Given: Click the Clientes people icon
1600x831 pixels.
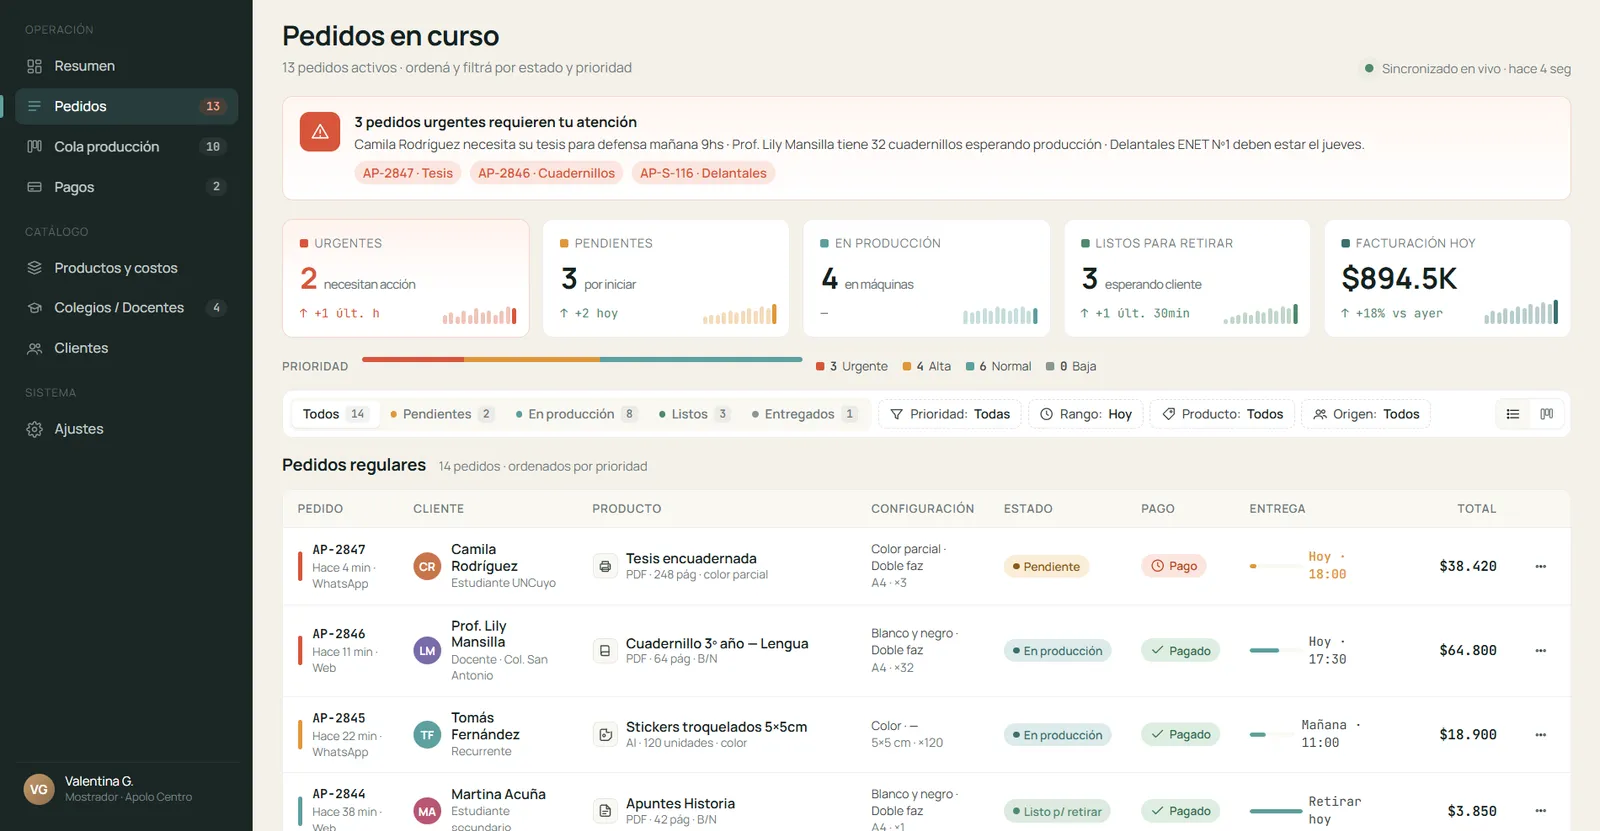Looking at the screenshot, I should pyautogui.click(x=35, y=348).
